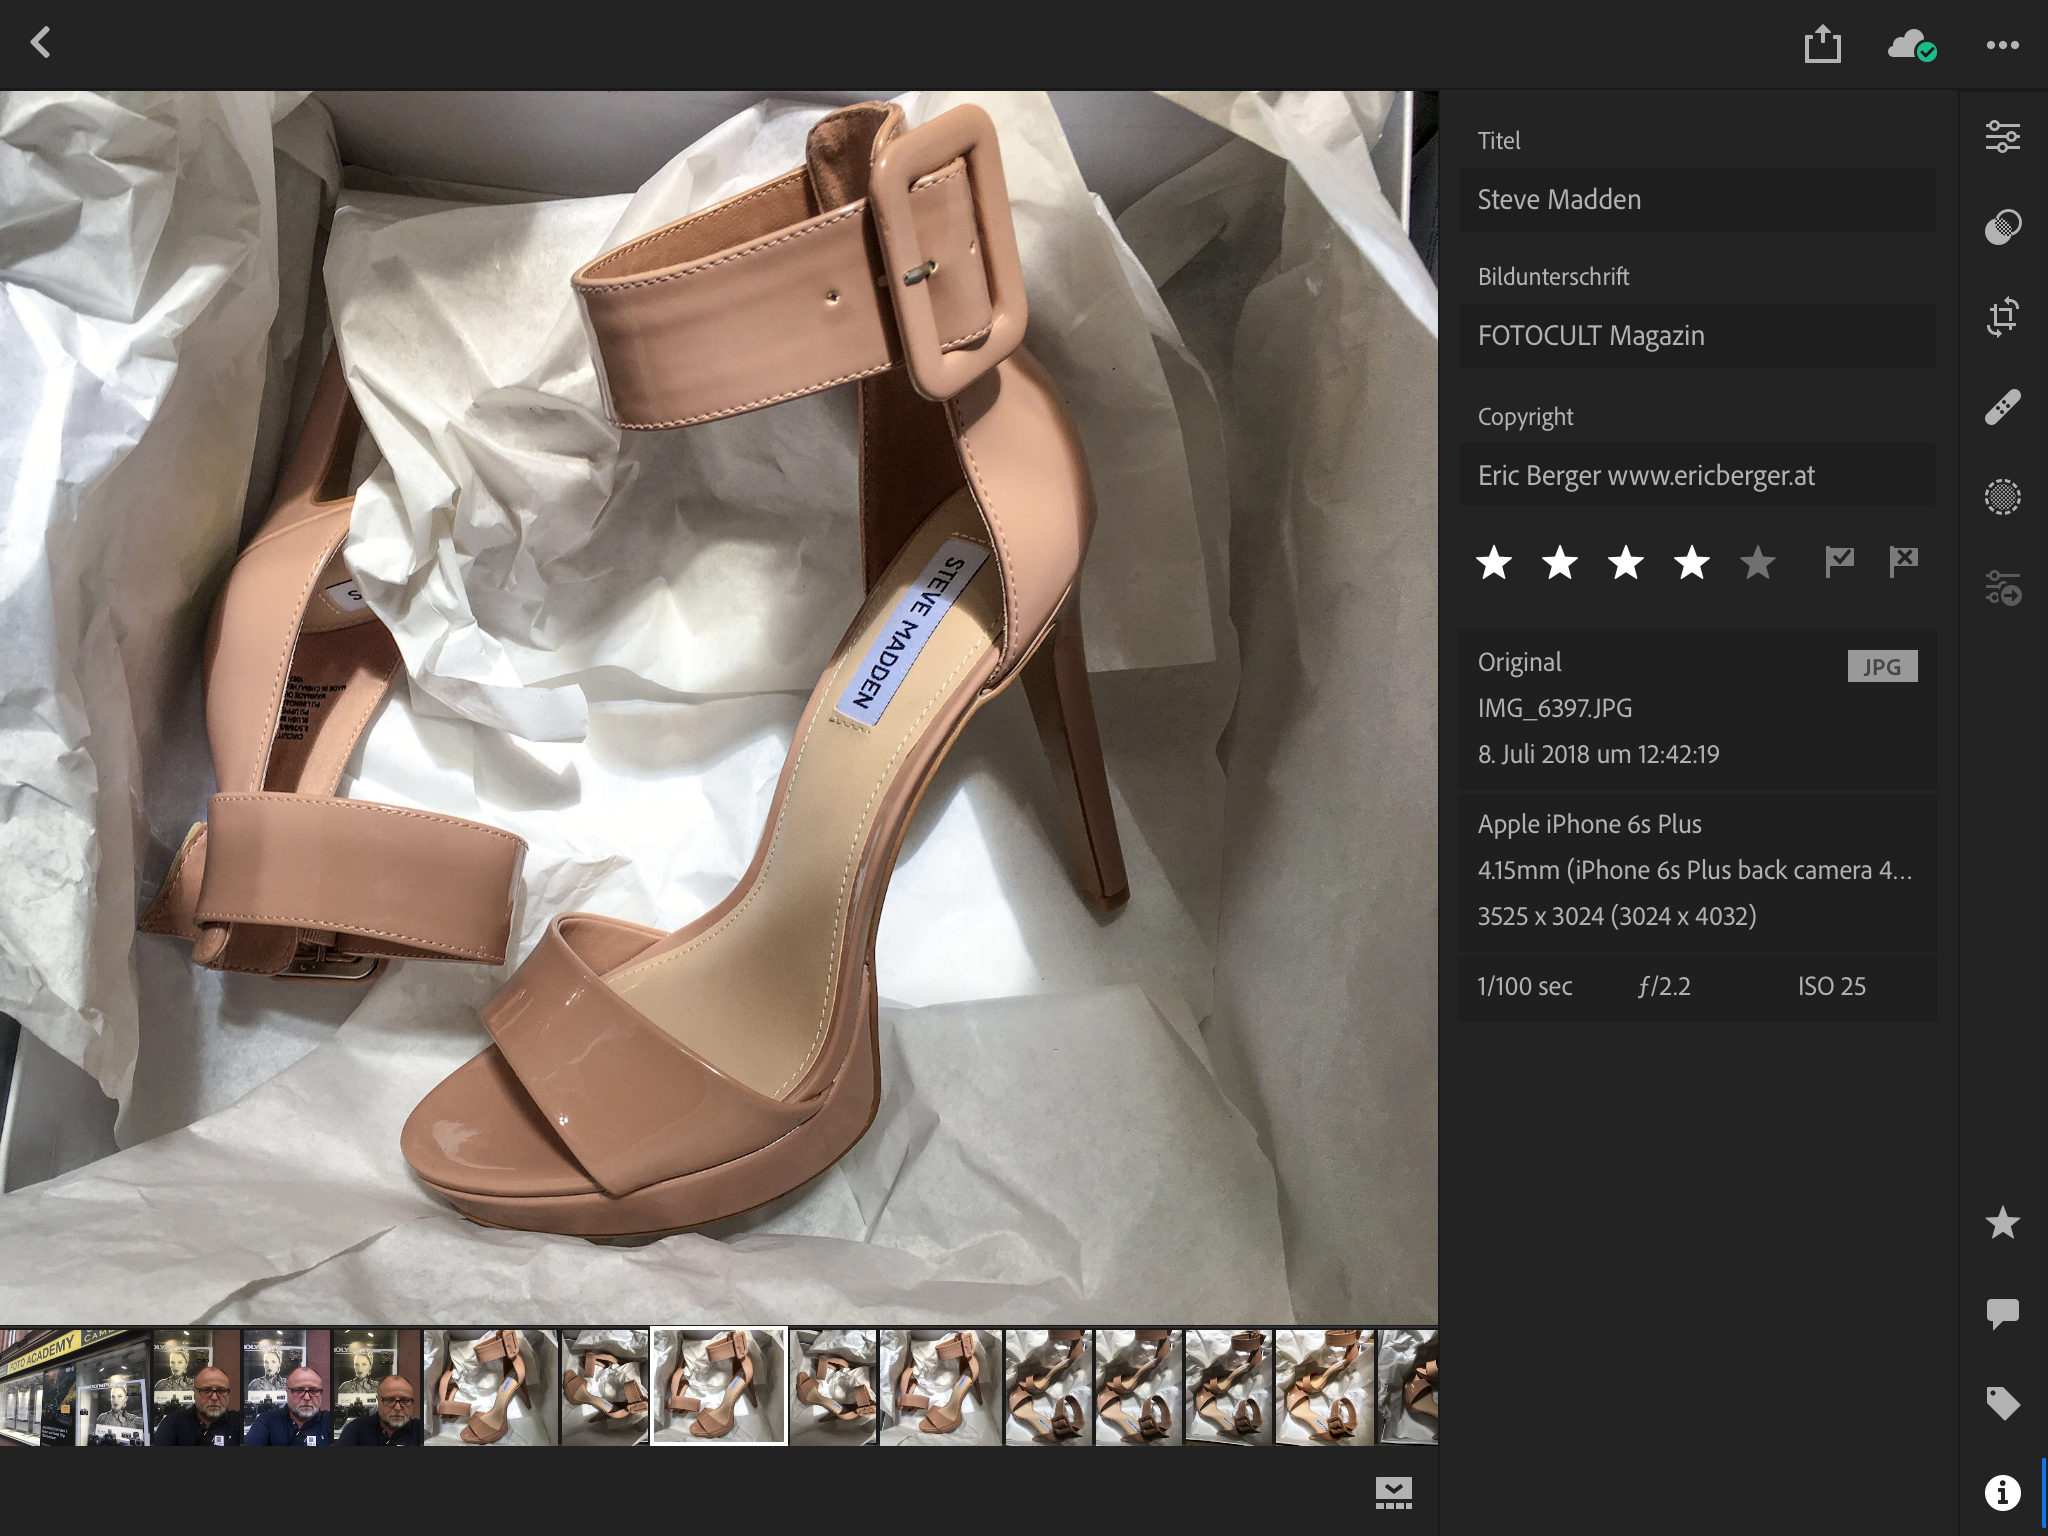The width and height of the screenshot is (2048, 1536).
Task: Click the Copyright field Eric Berger
Action: (1697, 475)
